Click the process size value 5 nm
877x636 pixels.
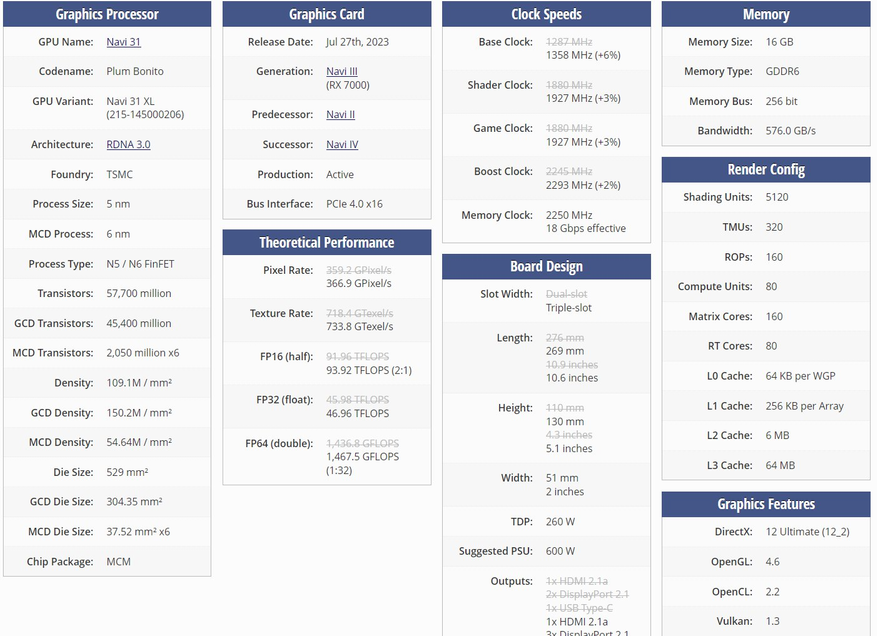point(118,204)
